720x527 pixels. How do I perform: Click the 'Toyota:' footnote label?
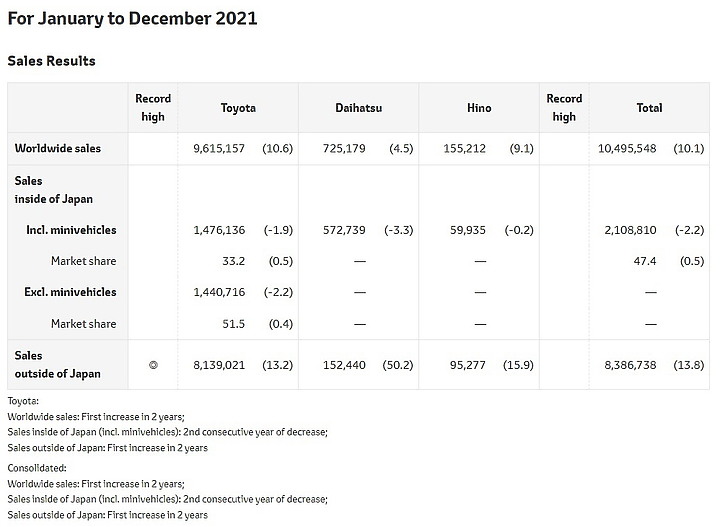(x=23, y=401)
